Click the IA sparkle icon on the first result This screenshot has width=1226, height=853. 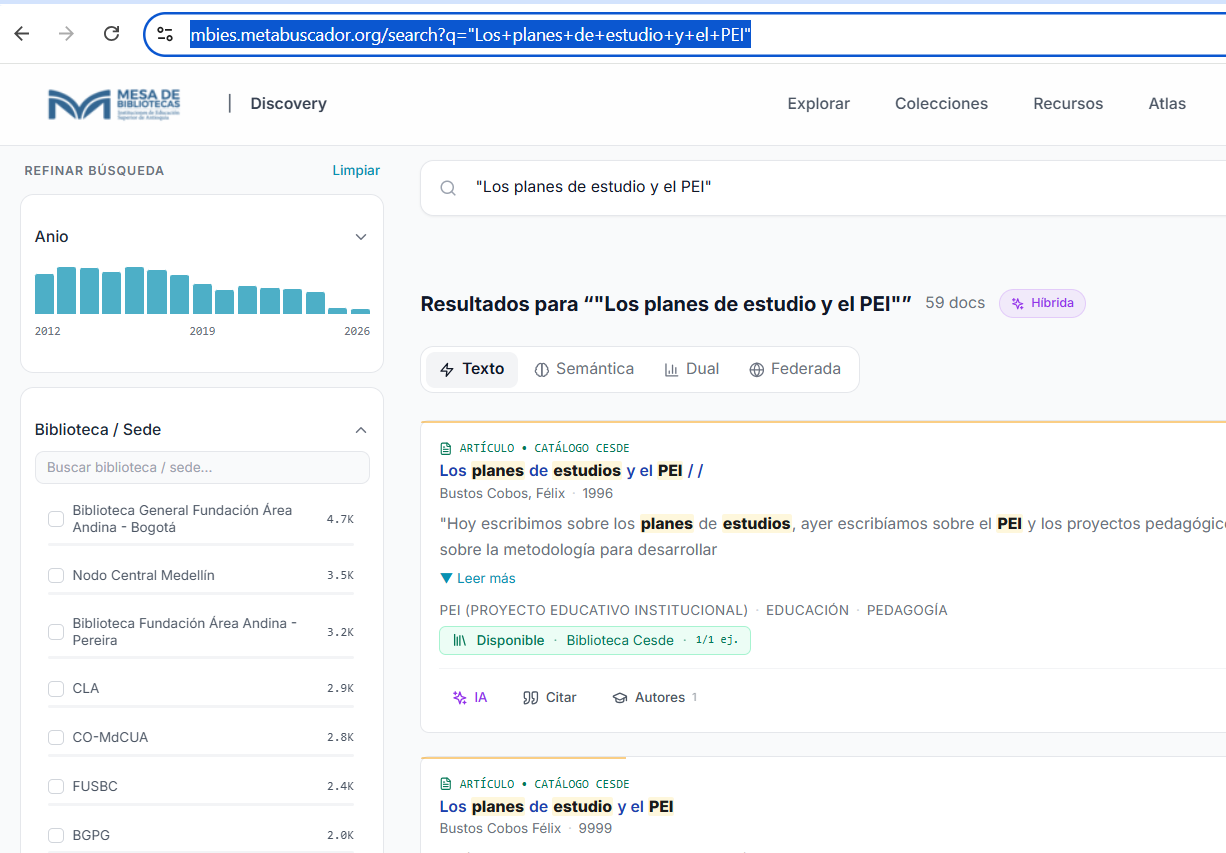click(x=460, y=698)
